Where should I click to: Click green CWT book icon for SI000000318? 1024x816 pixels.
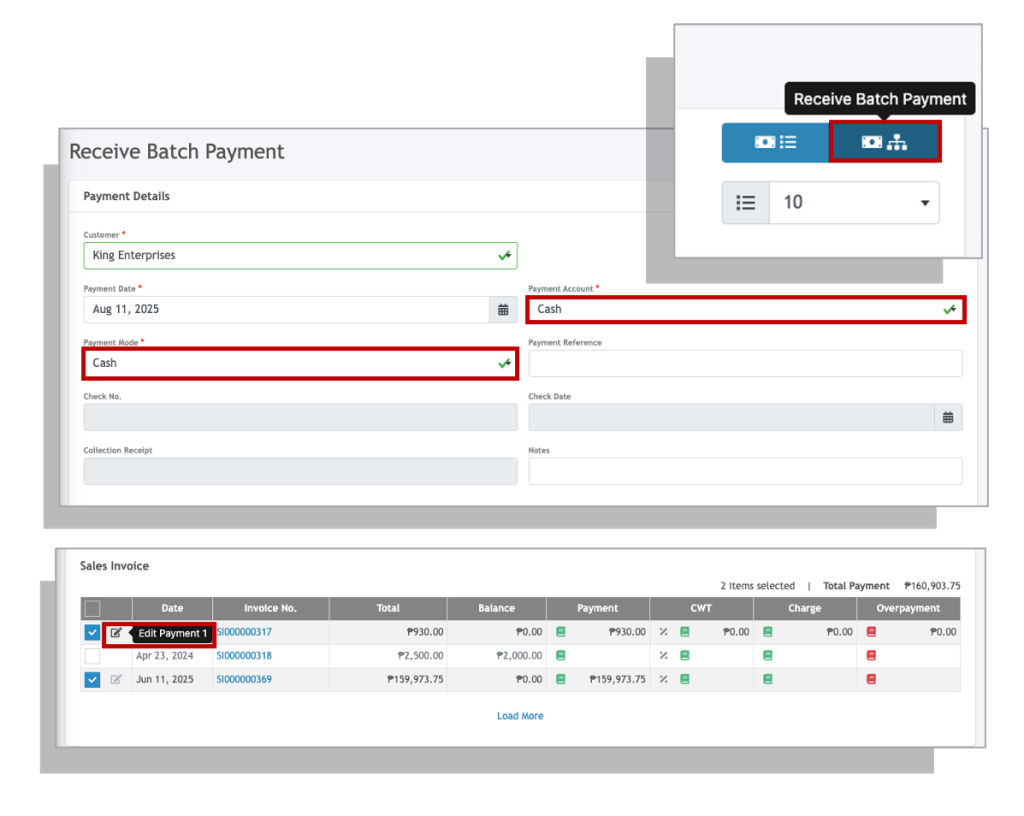[x=684, y=655]
